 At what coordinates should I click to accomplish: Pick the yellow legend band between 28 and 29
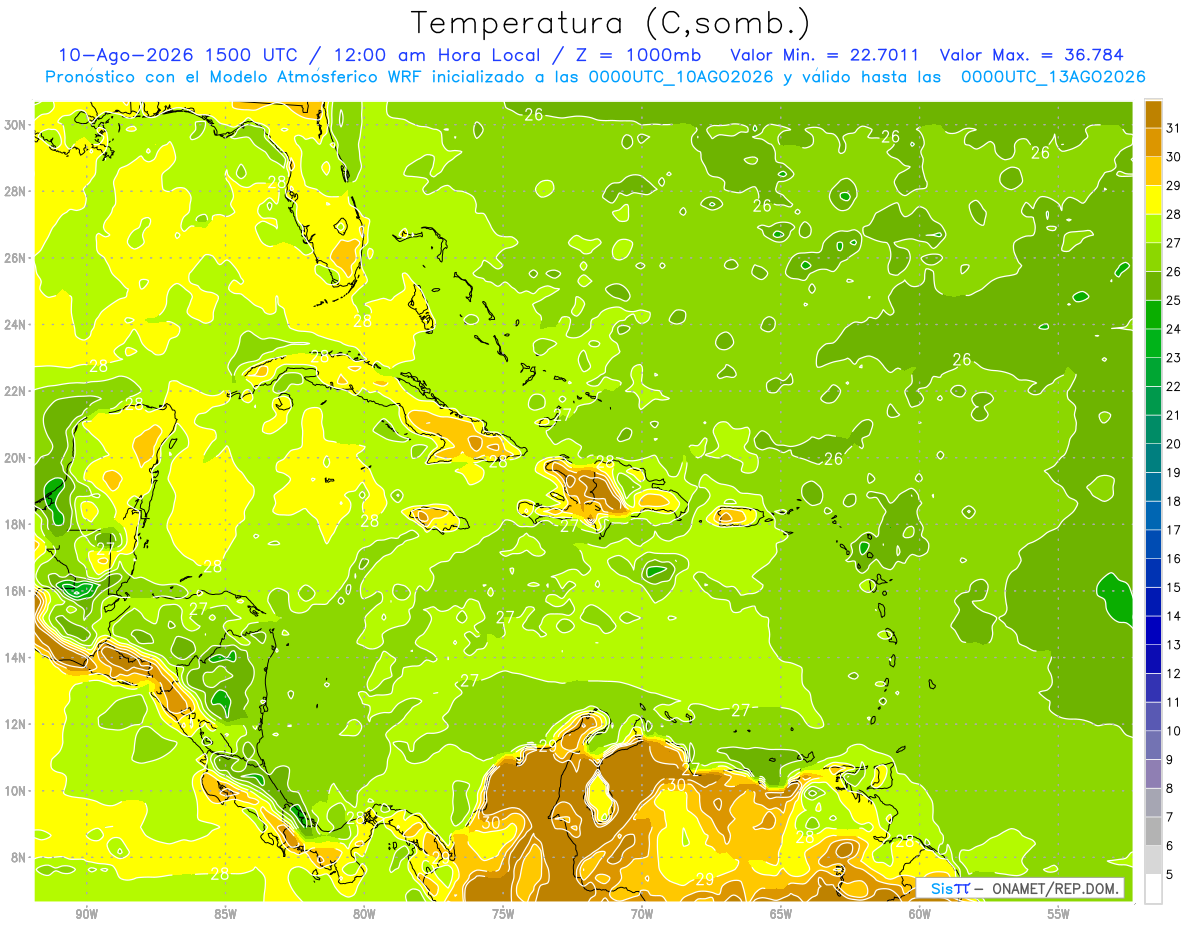coord(1153,201)
